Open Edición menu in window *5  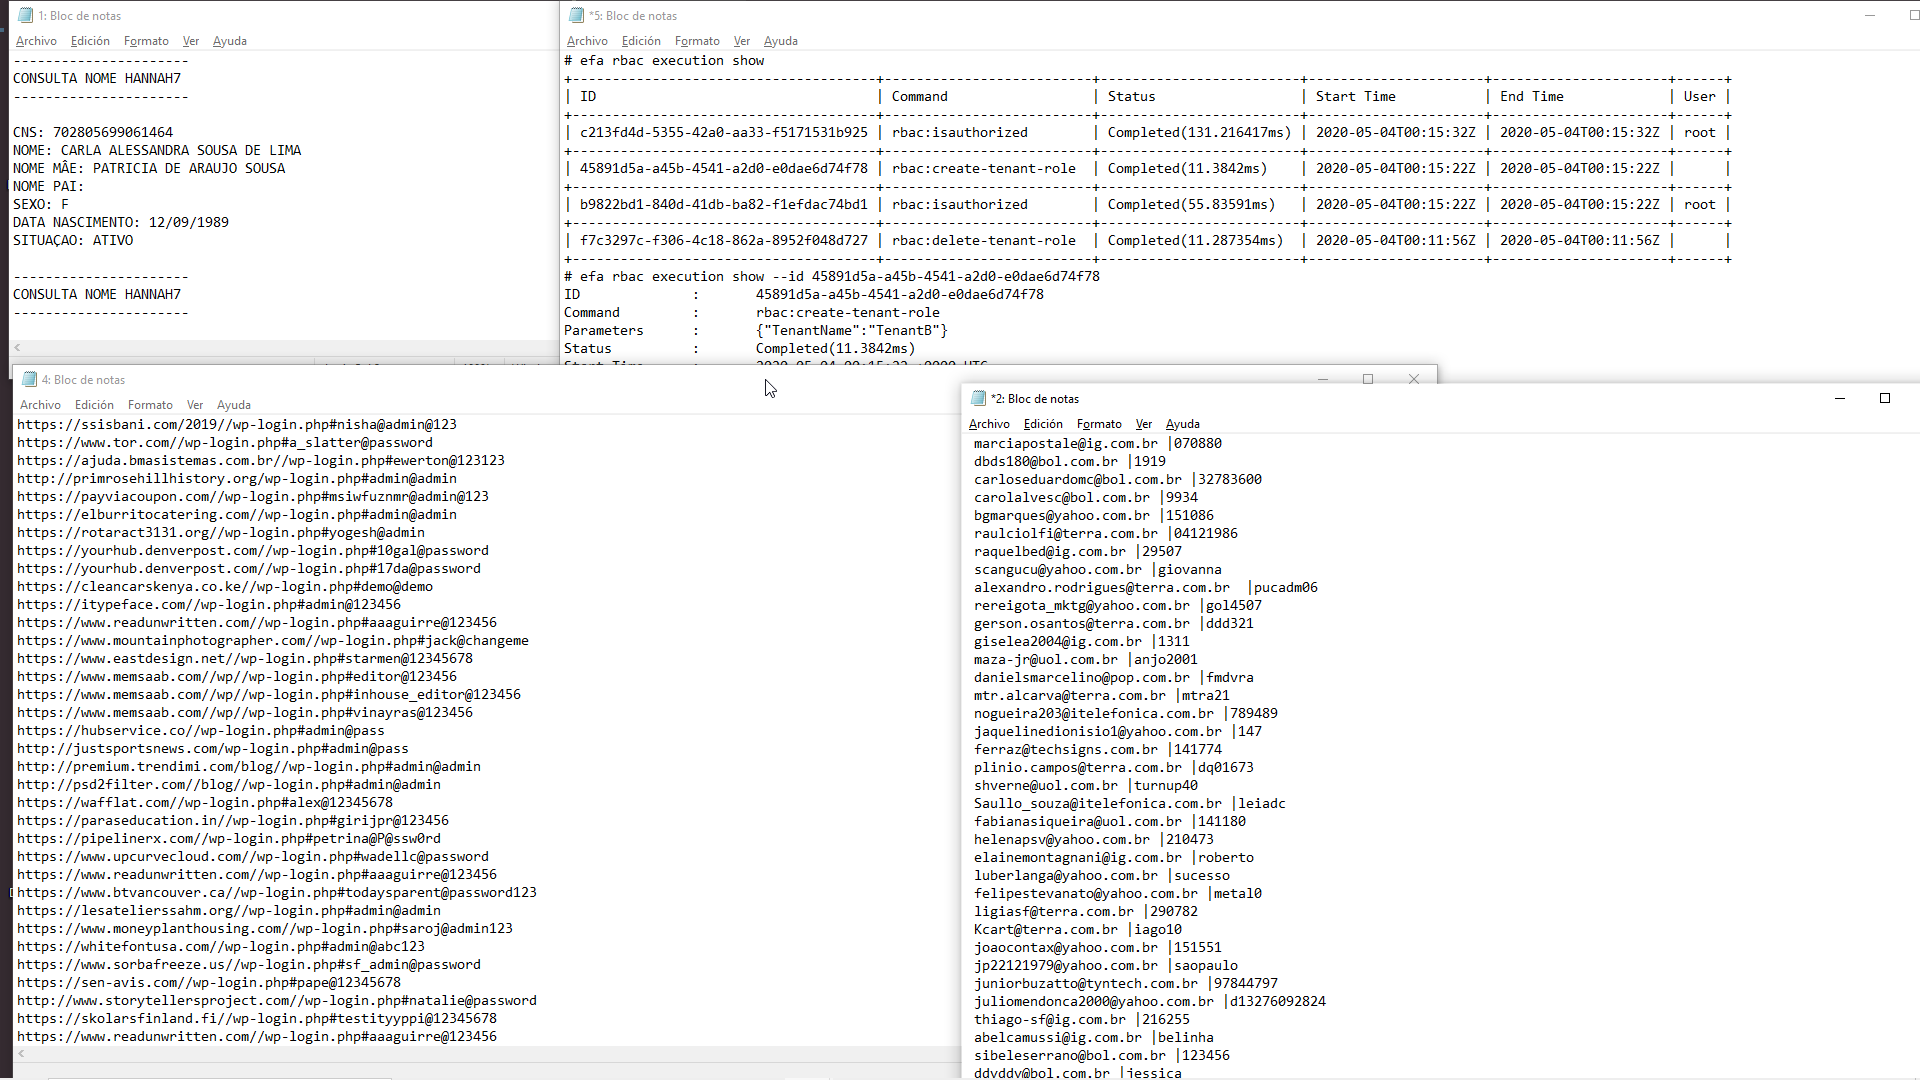click(641, 41)
